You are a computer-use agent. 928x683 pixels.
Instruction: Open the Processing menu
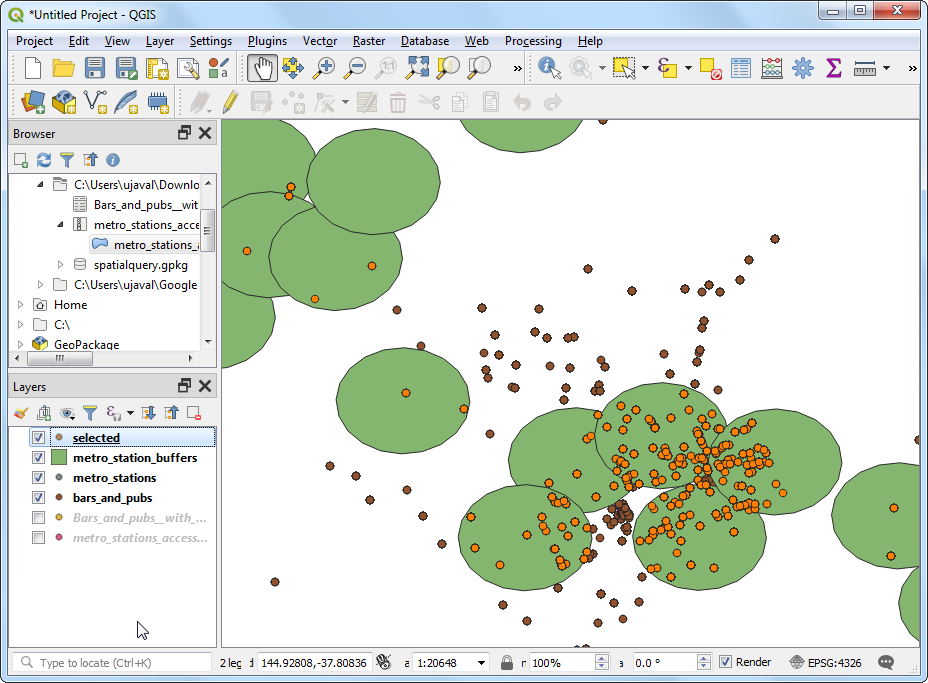(532, 41)
